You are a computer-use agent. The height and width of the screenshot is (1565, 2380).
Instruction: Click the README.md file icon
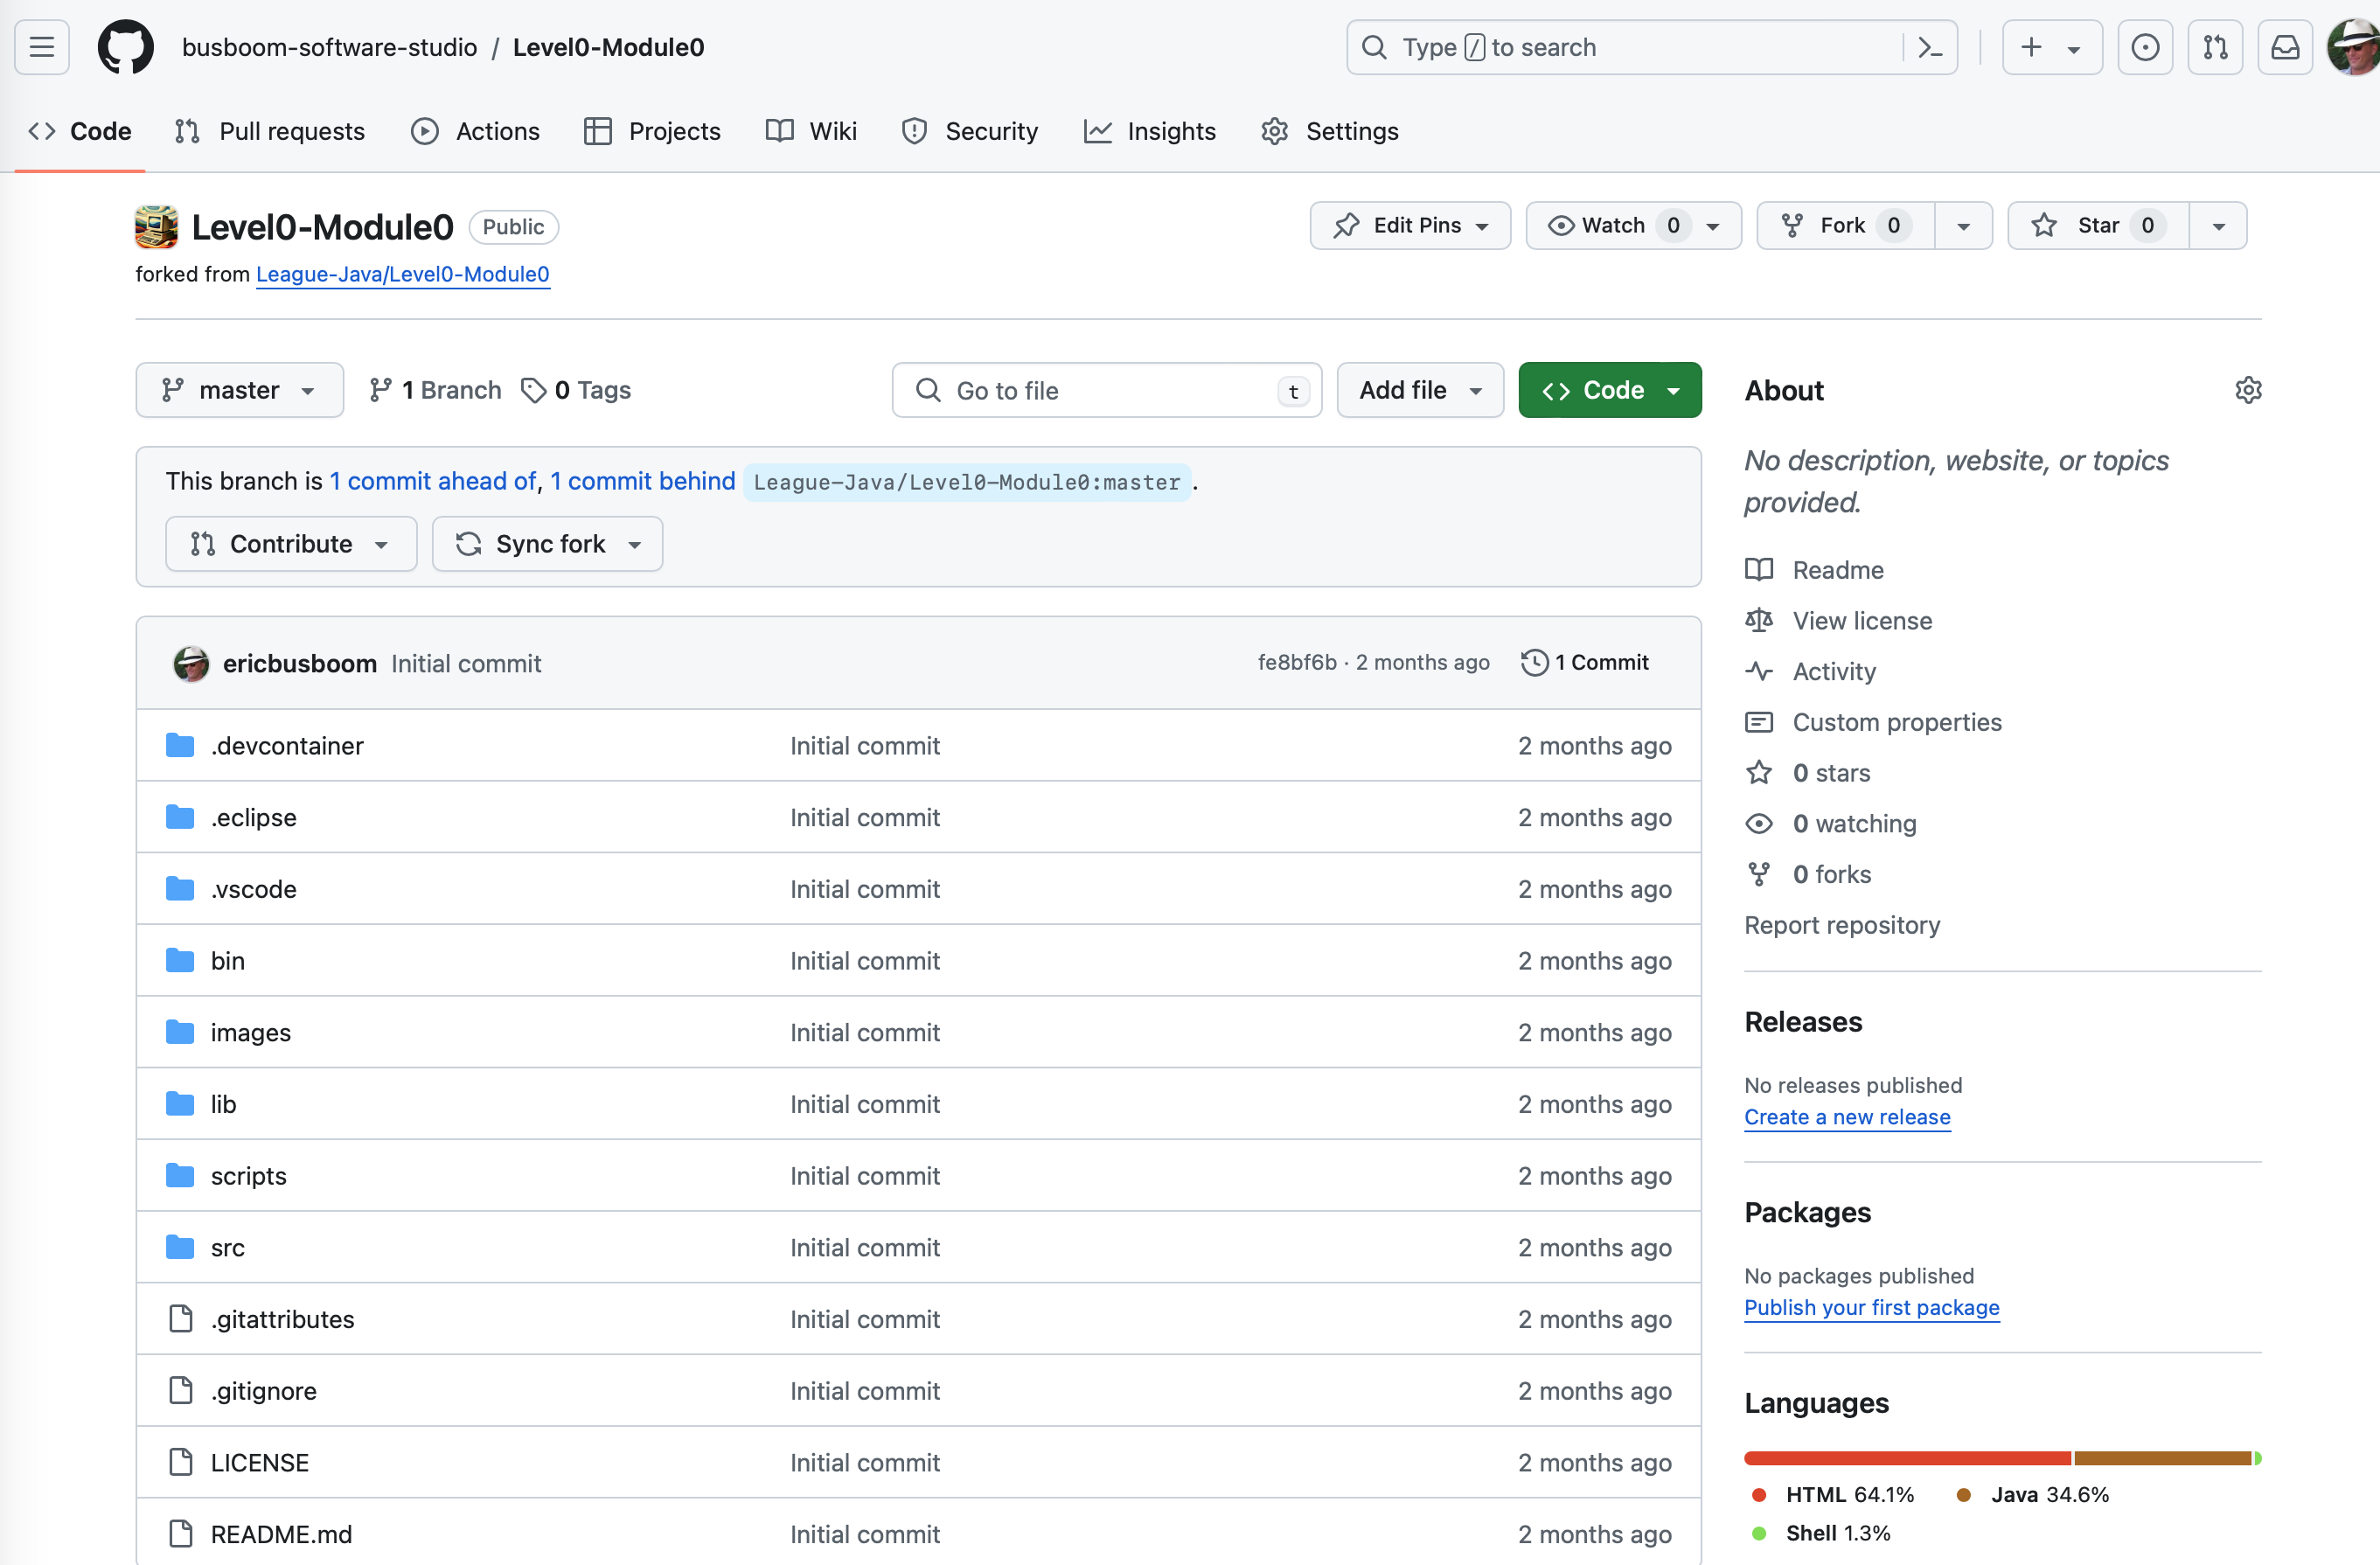click(181, 1534)
